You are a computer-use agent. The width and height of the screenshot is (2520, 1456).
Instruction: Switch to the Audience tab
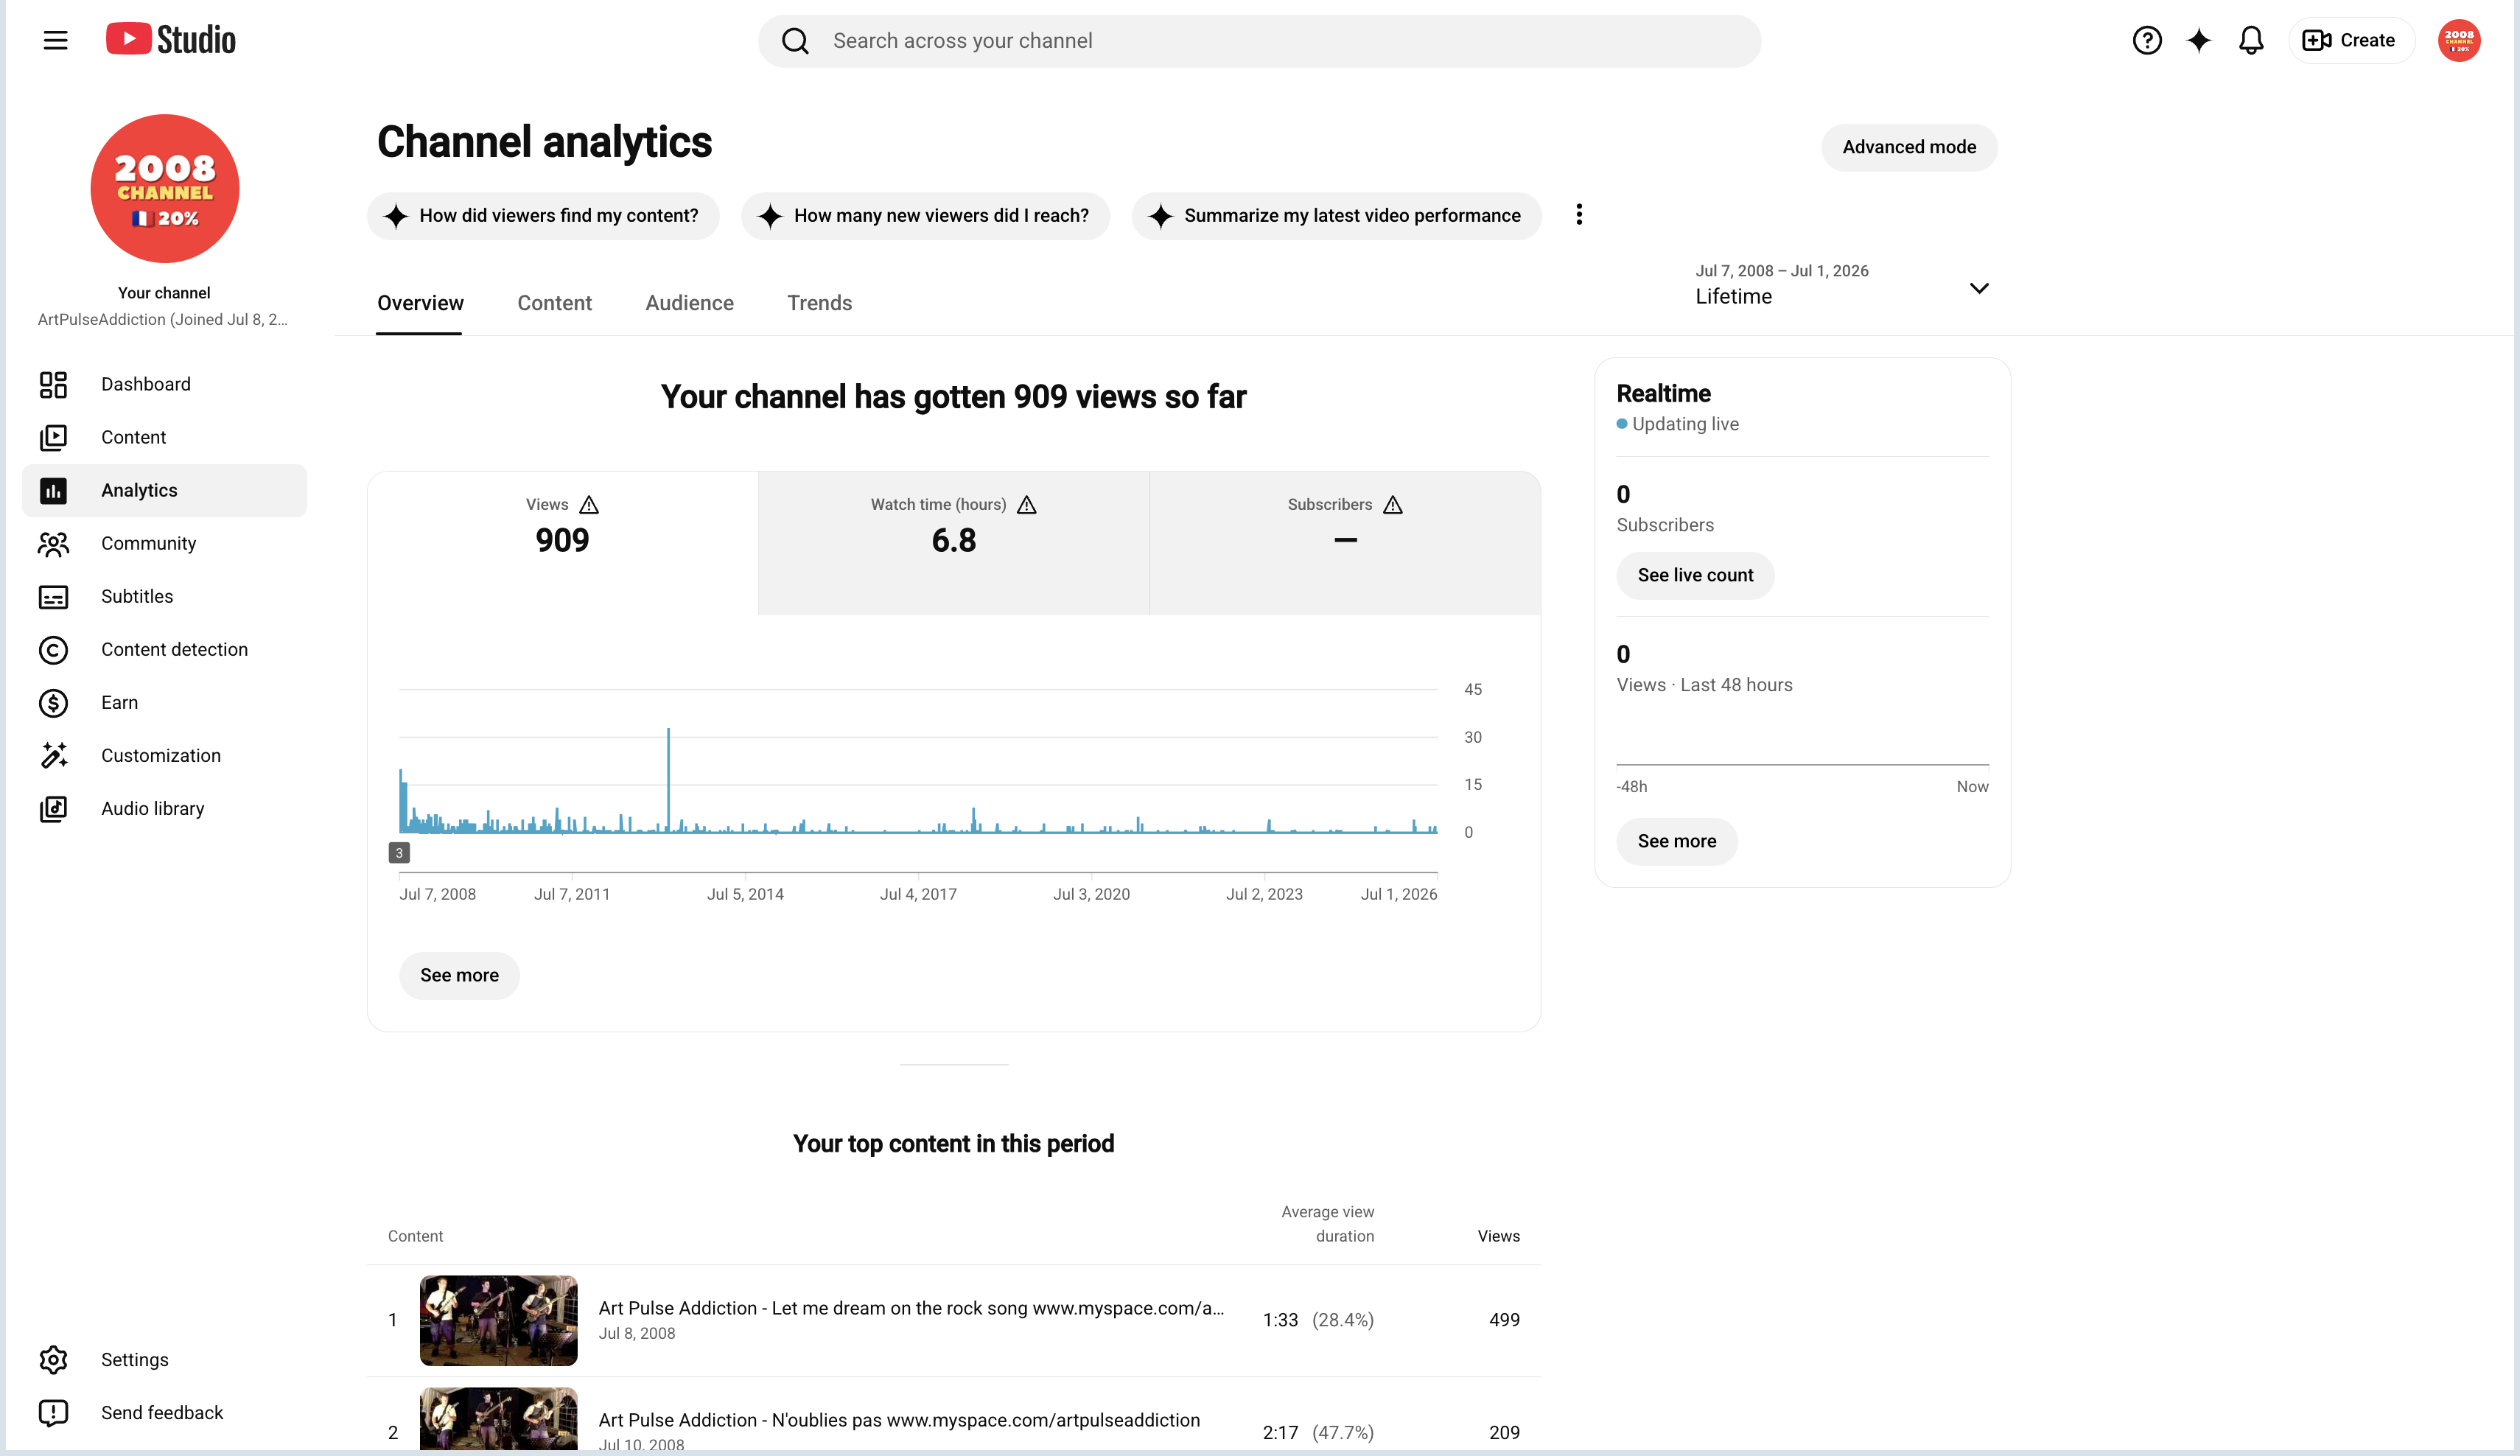(689, 303)
